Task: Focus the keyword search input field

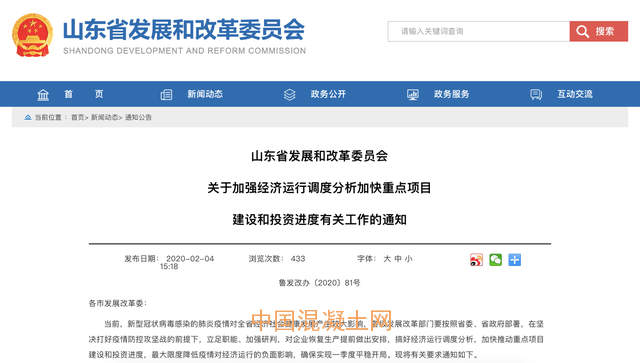Action: [479, 31]
